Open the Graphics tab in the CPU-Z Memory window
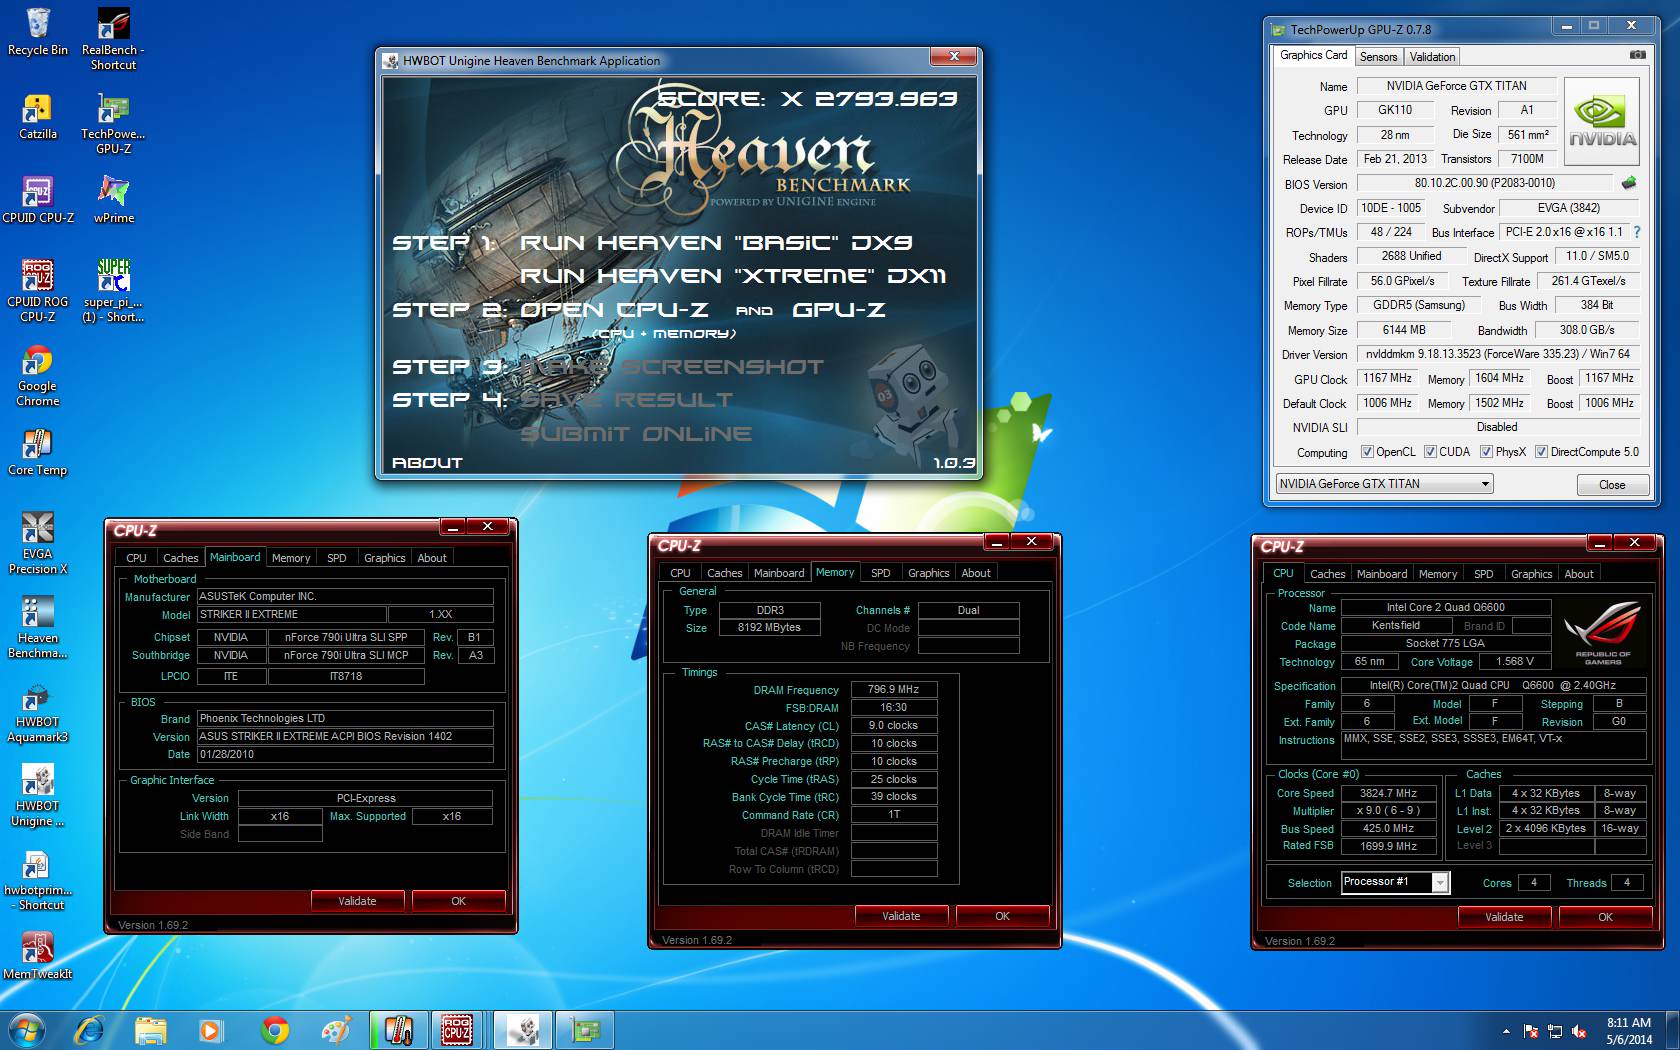The width and height of the screenshot is (1680, 1050). (x=928, y=573)
